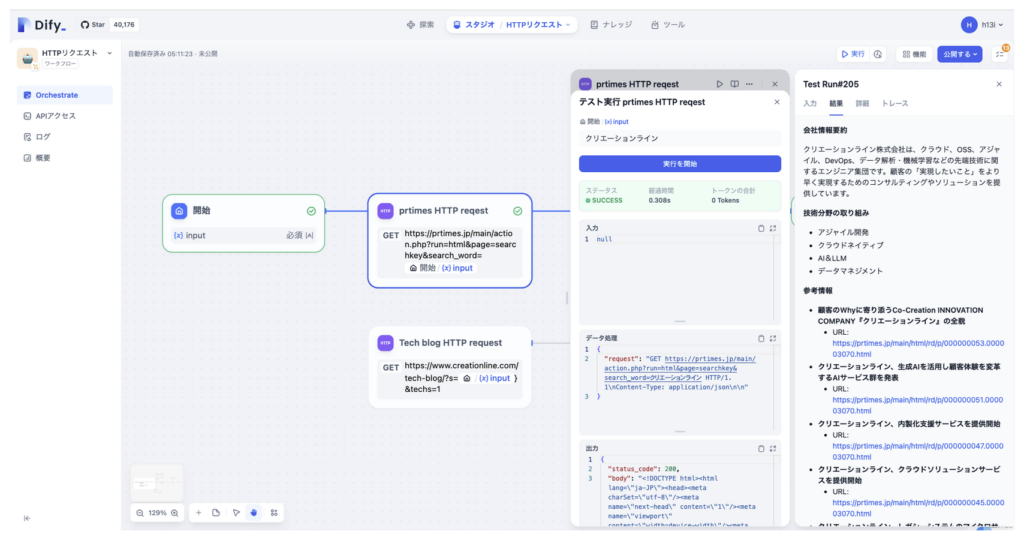Copy the データ処理 code block
This screenshot has width=1024, height=540.
[x=761, y=338]
